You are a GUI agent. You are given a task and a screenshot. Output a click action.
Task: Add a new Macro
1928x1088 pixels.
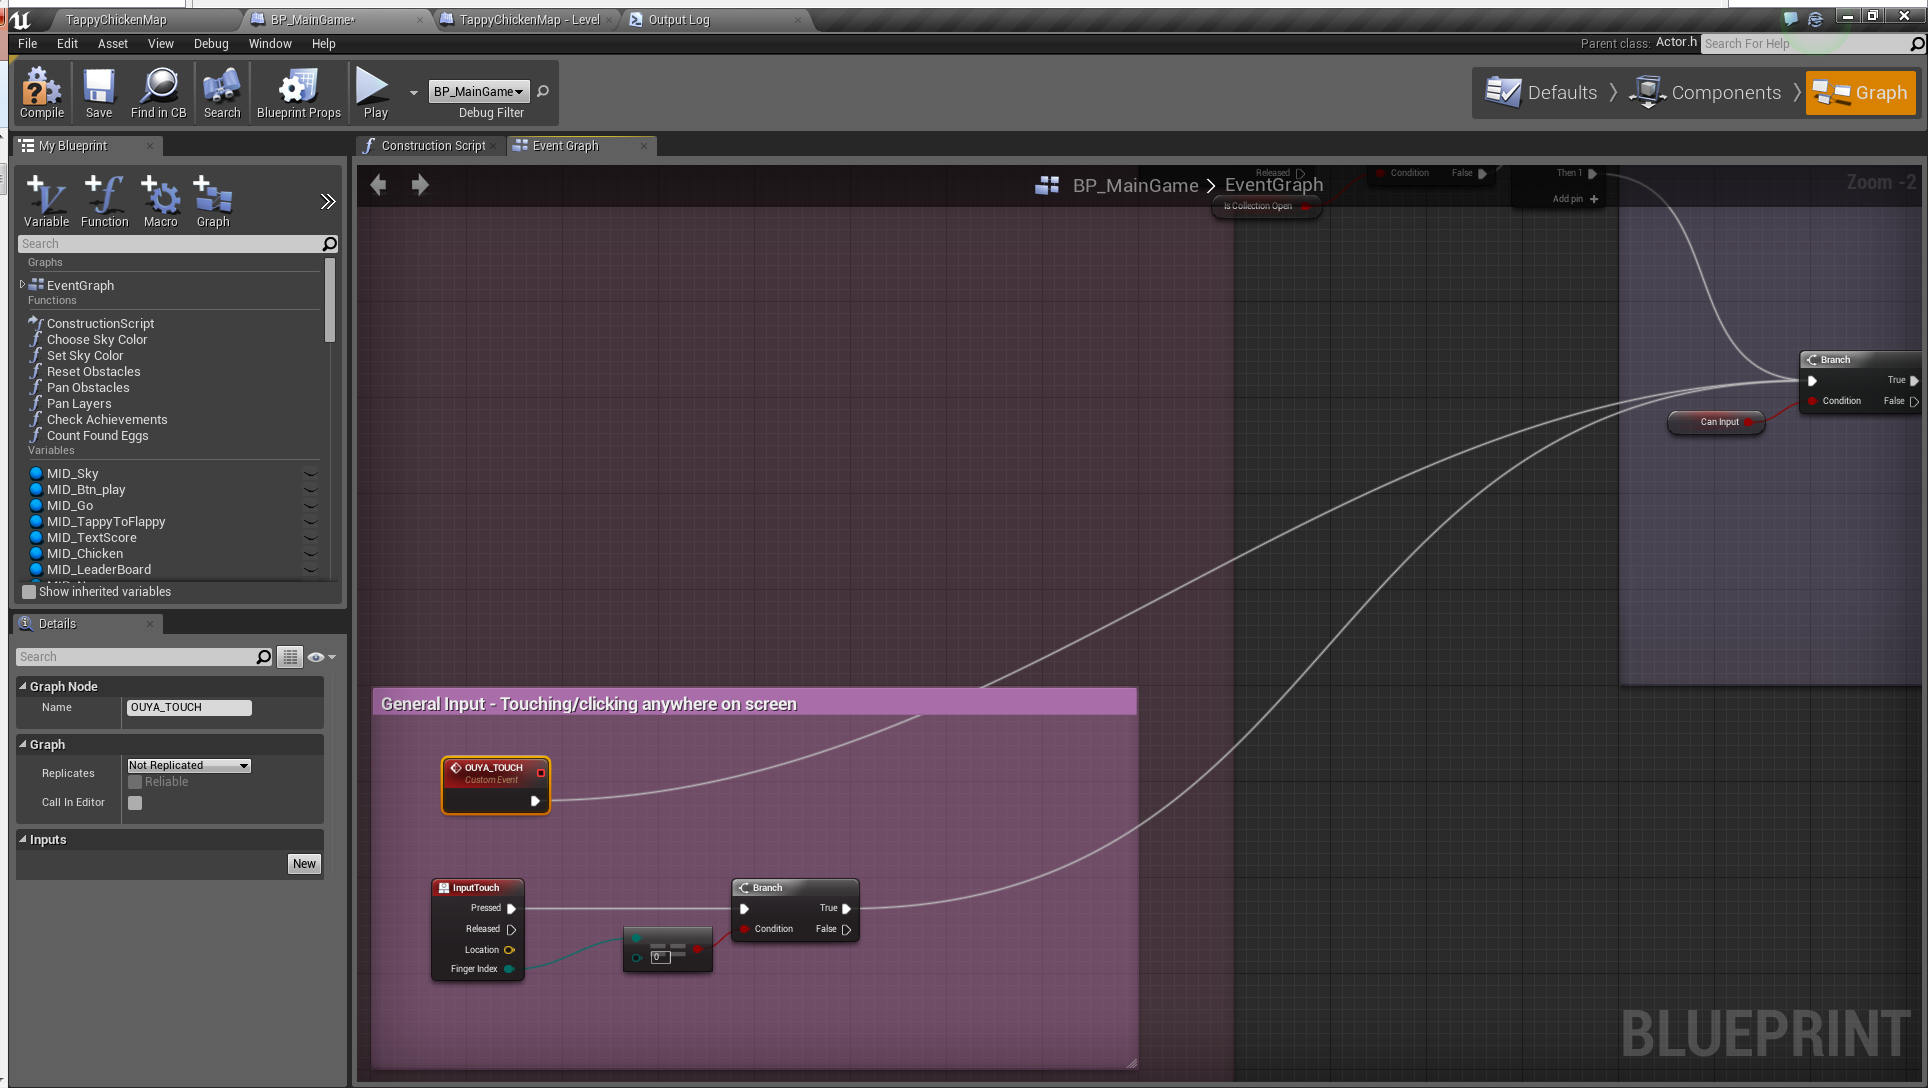tap(160, 199)
